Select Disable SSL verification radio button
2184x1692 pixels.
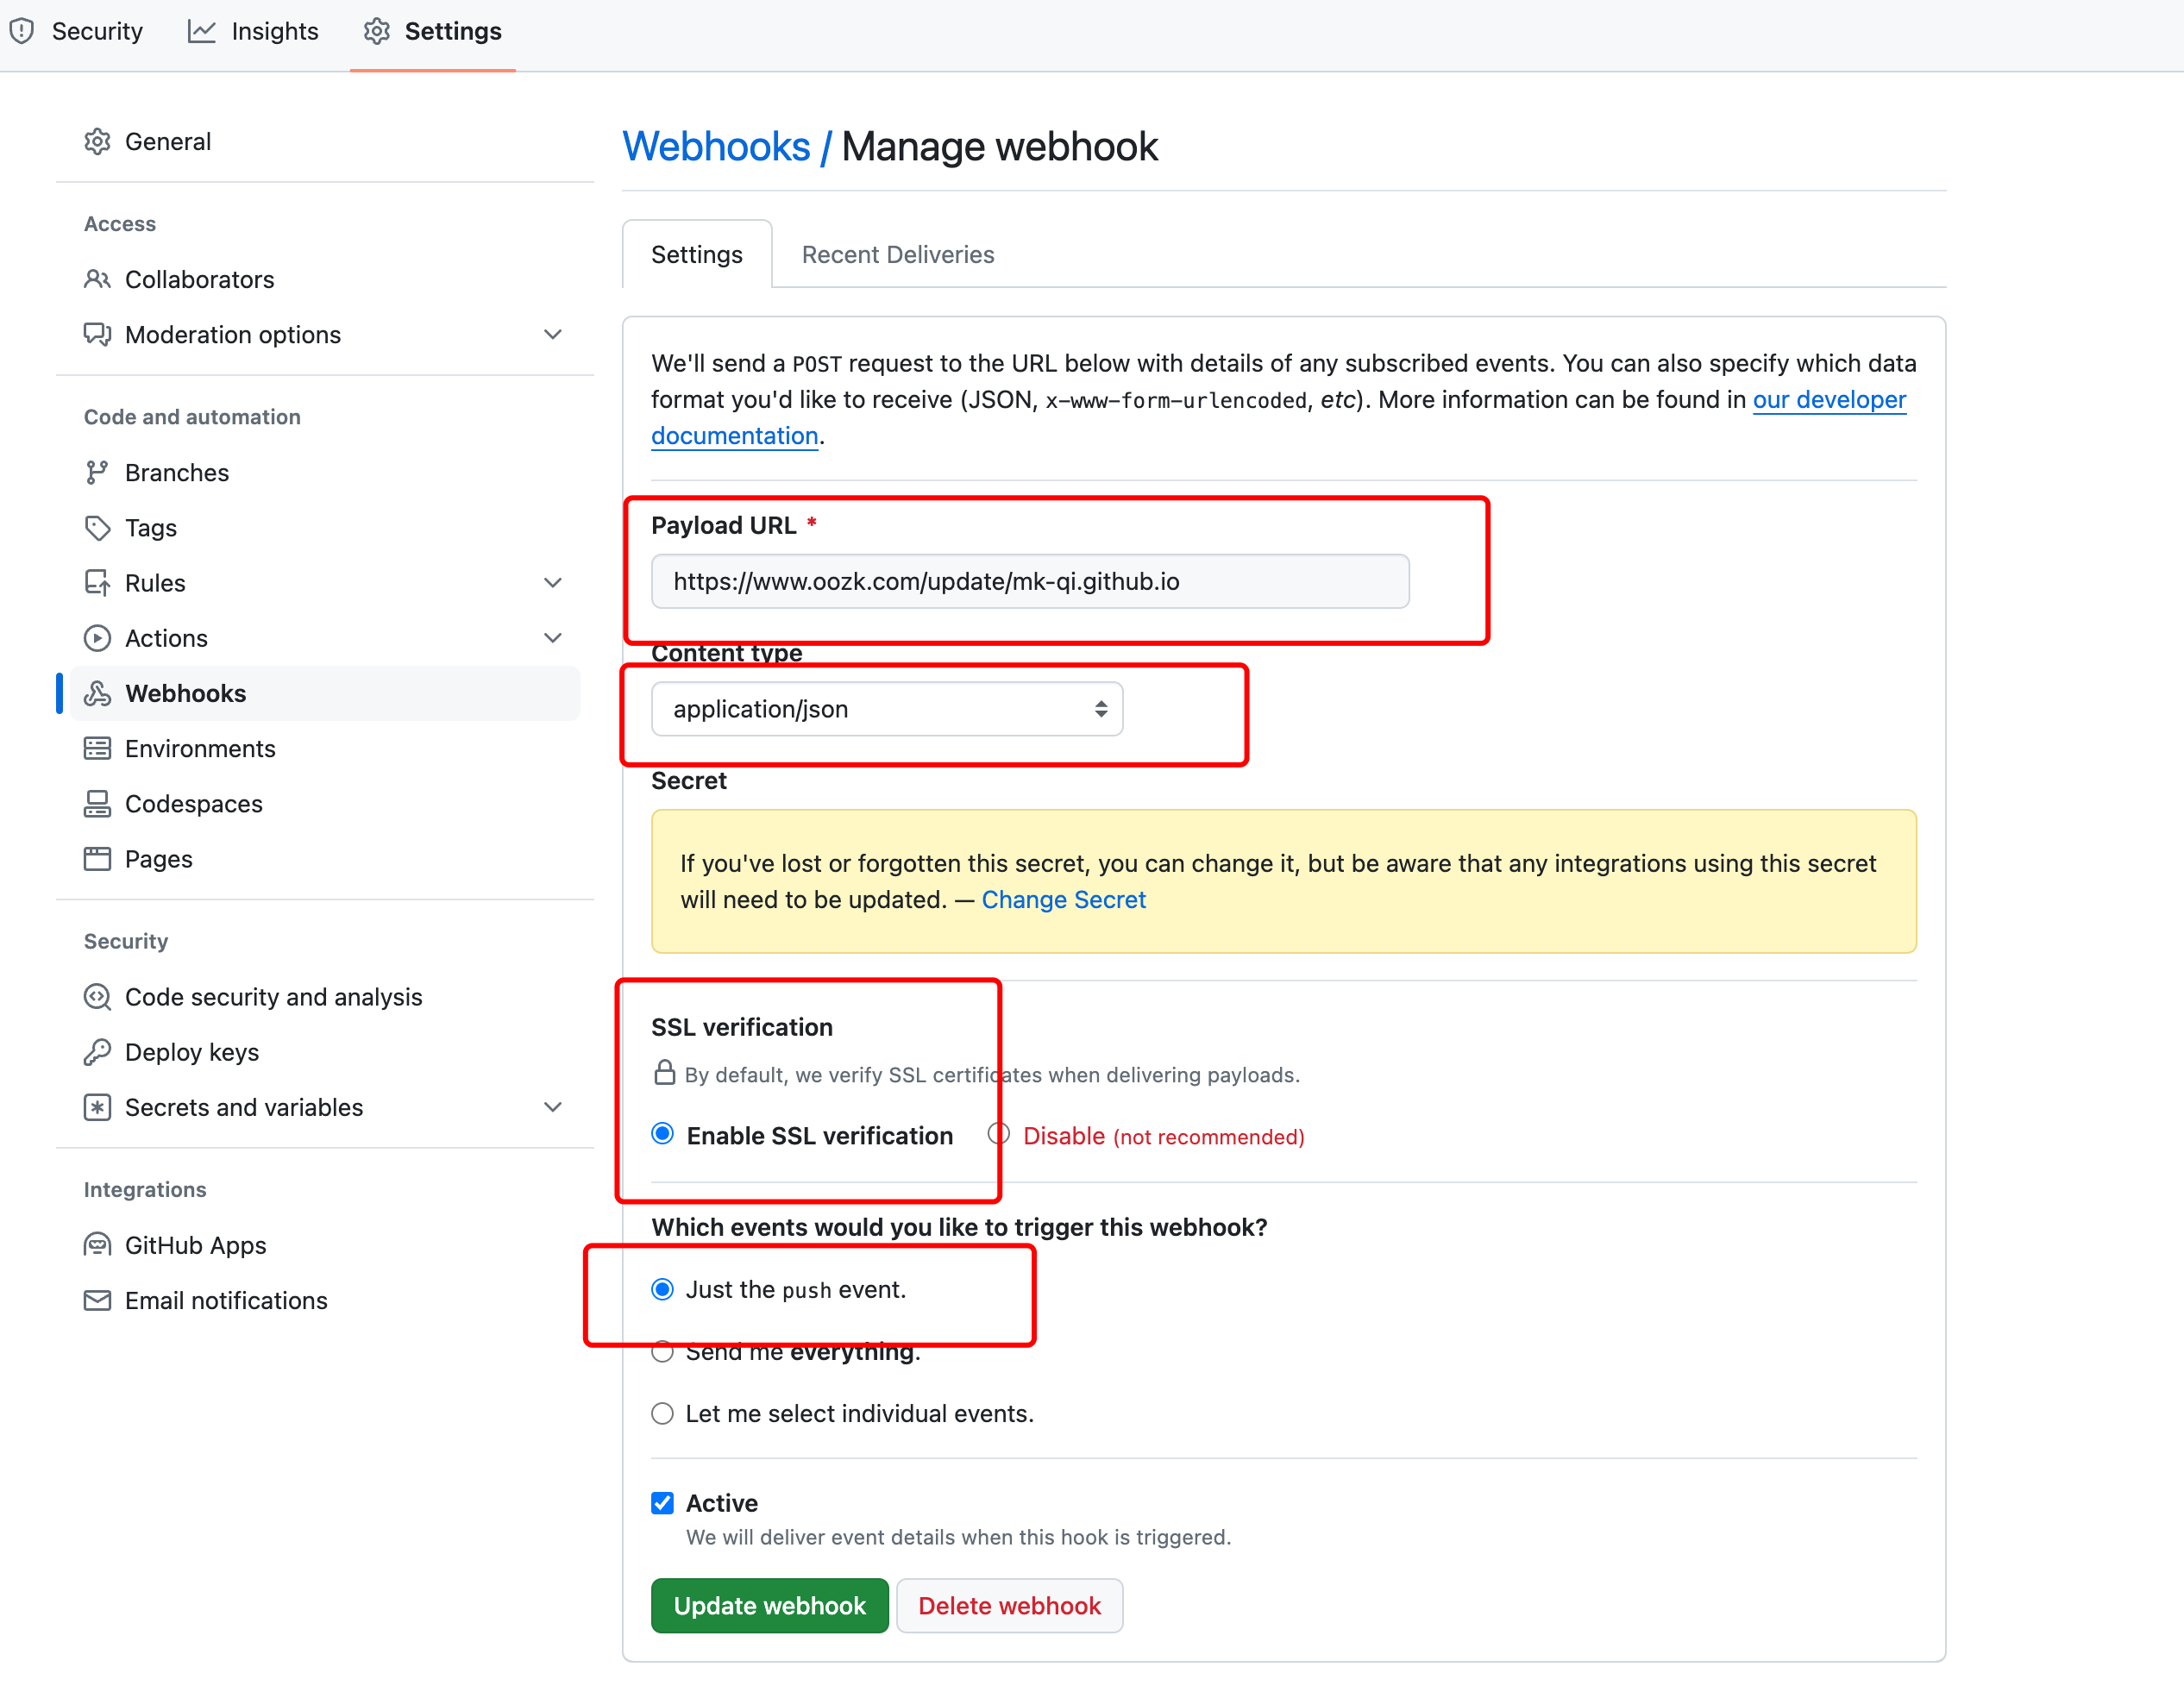pos(998,1134)
